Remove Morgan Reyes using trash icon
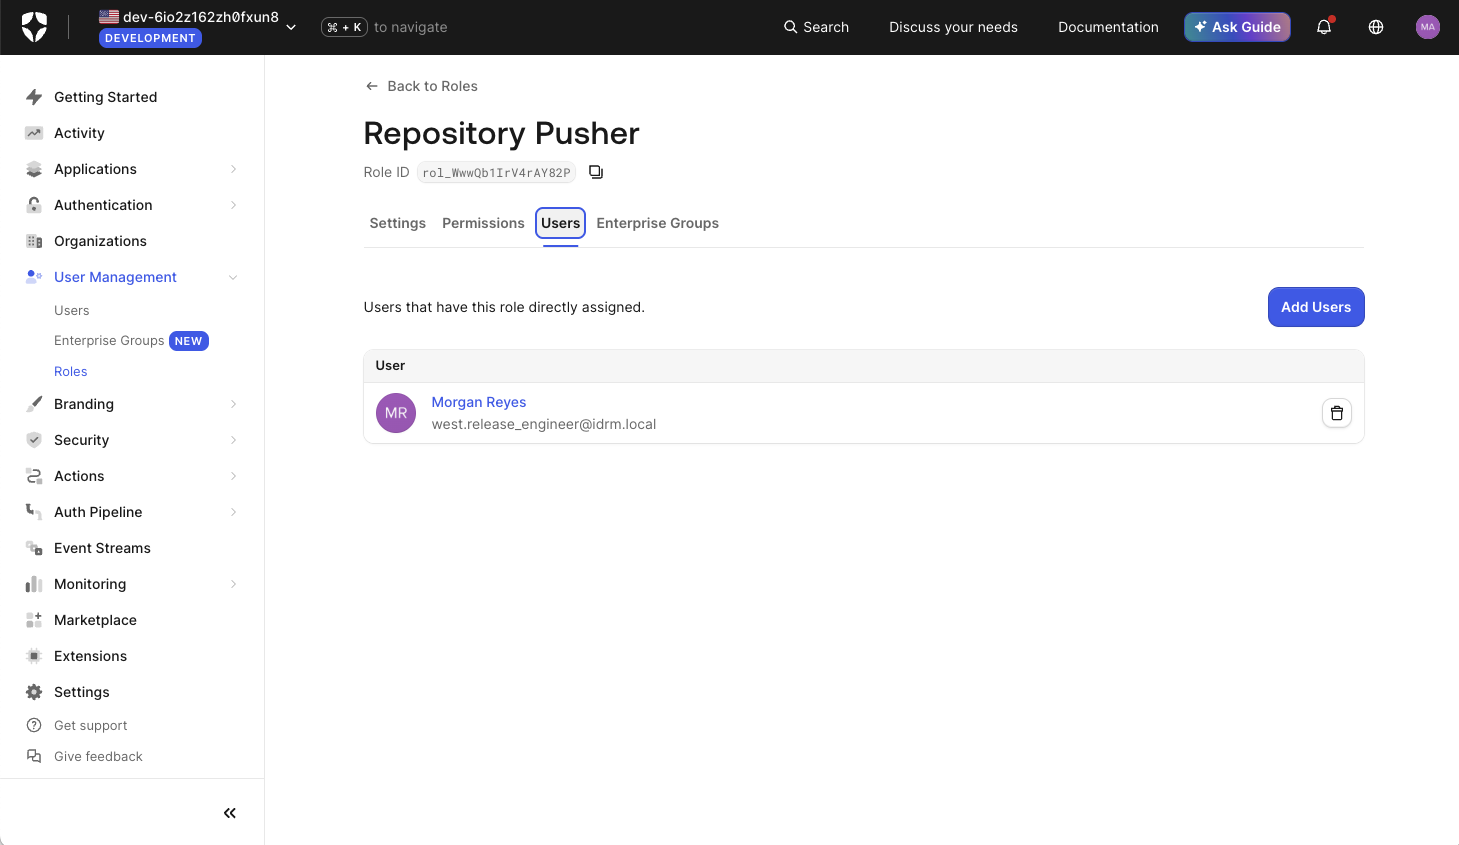This screenshot has height=845, width=1459. pos(1337,413)
